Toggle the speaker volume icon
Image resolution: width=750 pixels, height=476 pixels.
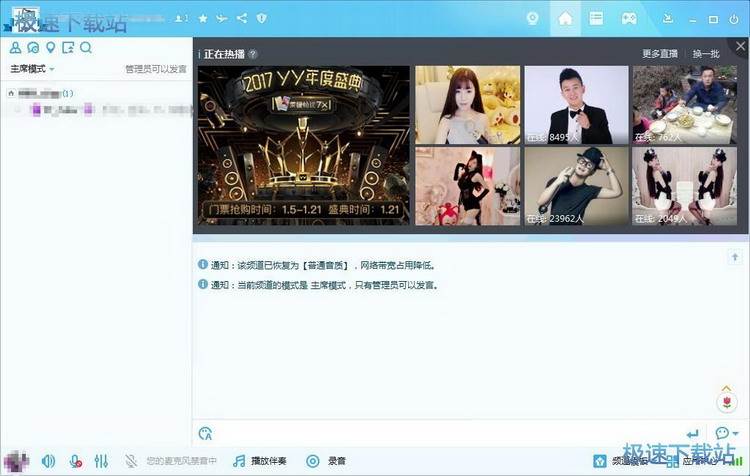[x=48, y=461]
